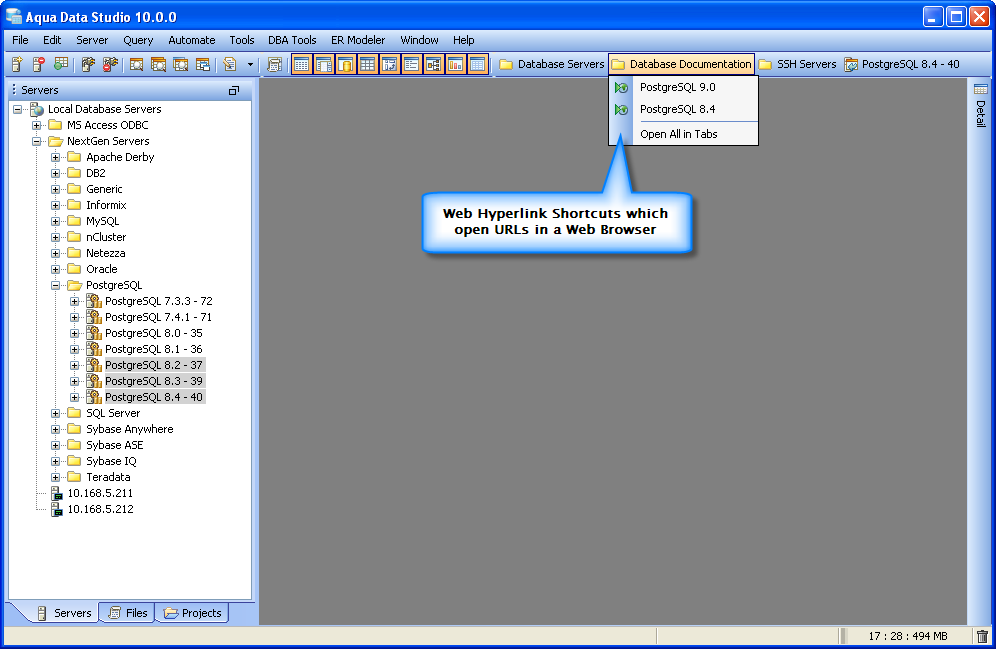Click the PostgreSQL 8.4 - 40 toolbar shortcut

coord(902,64)
